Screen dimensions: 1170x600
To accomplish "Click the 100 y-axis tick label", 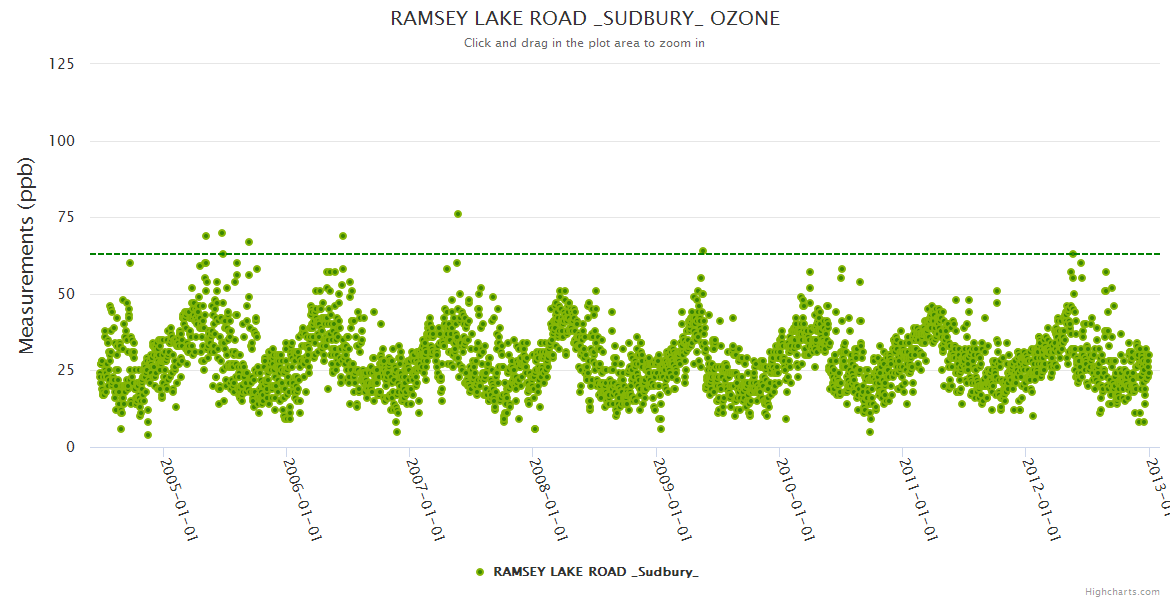I will coord(61,141).
